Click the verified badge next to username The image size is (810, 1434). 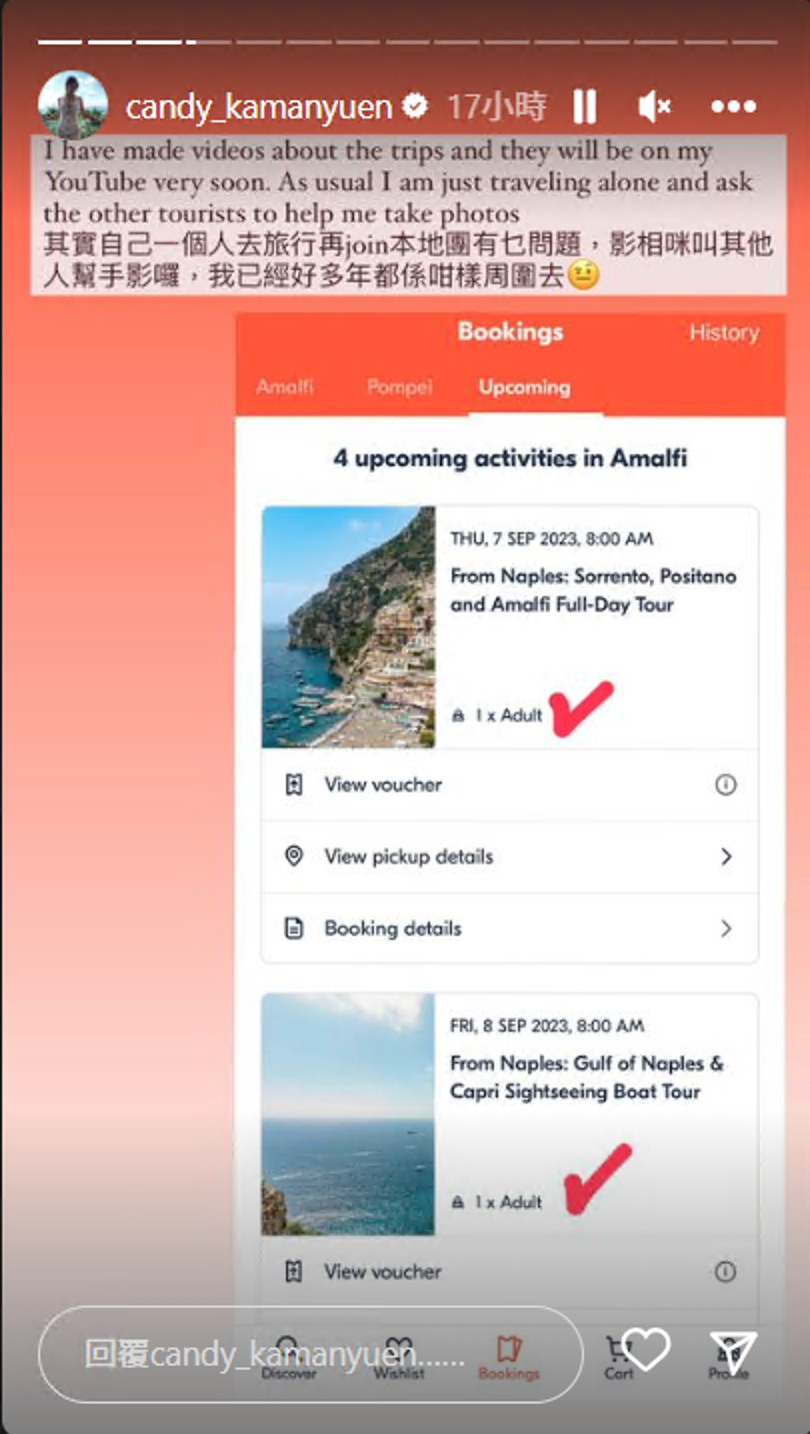[x=415, y=106]
